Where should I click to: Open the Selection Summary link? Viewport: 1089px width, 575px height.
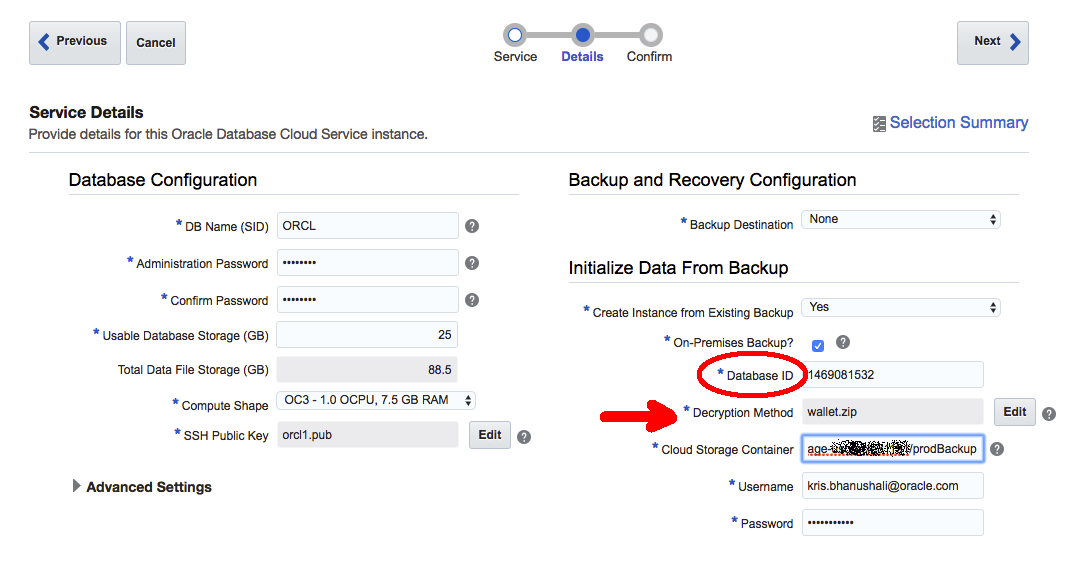[958, 123]
